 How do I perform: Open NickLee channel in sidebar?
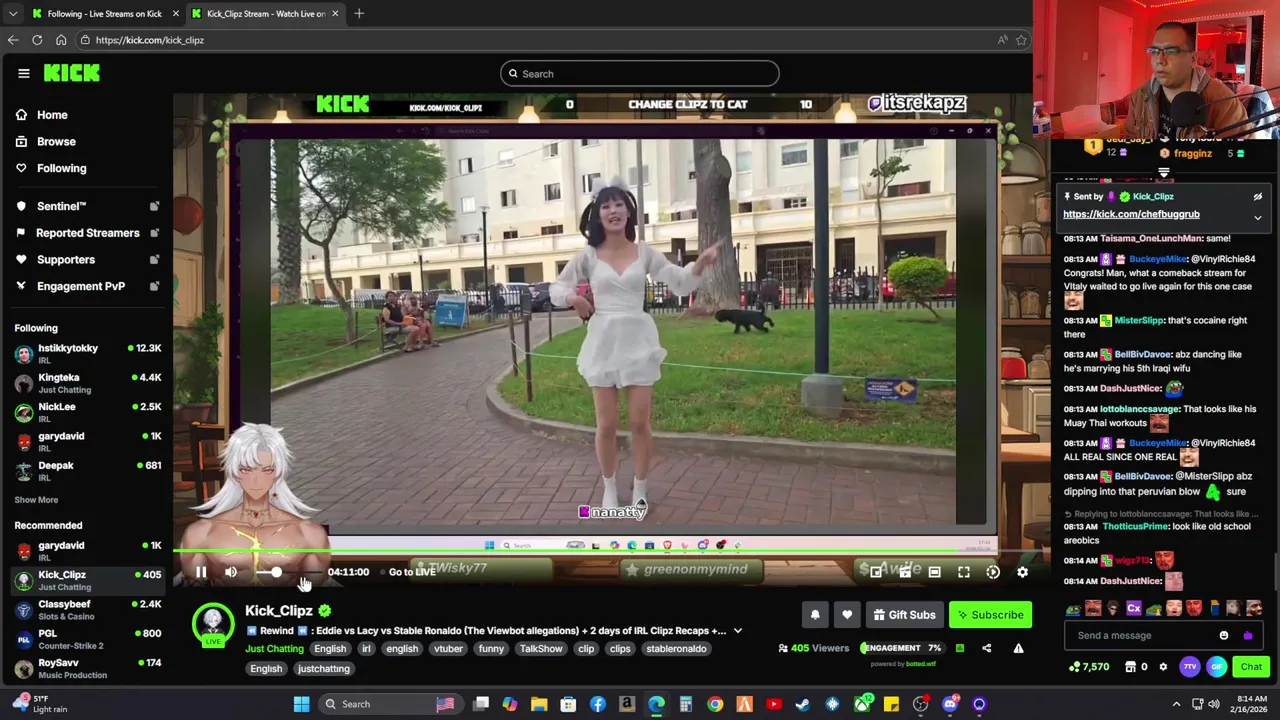(x=87, y=412)
